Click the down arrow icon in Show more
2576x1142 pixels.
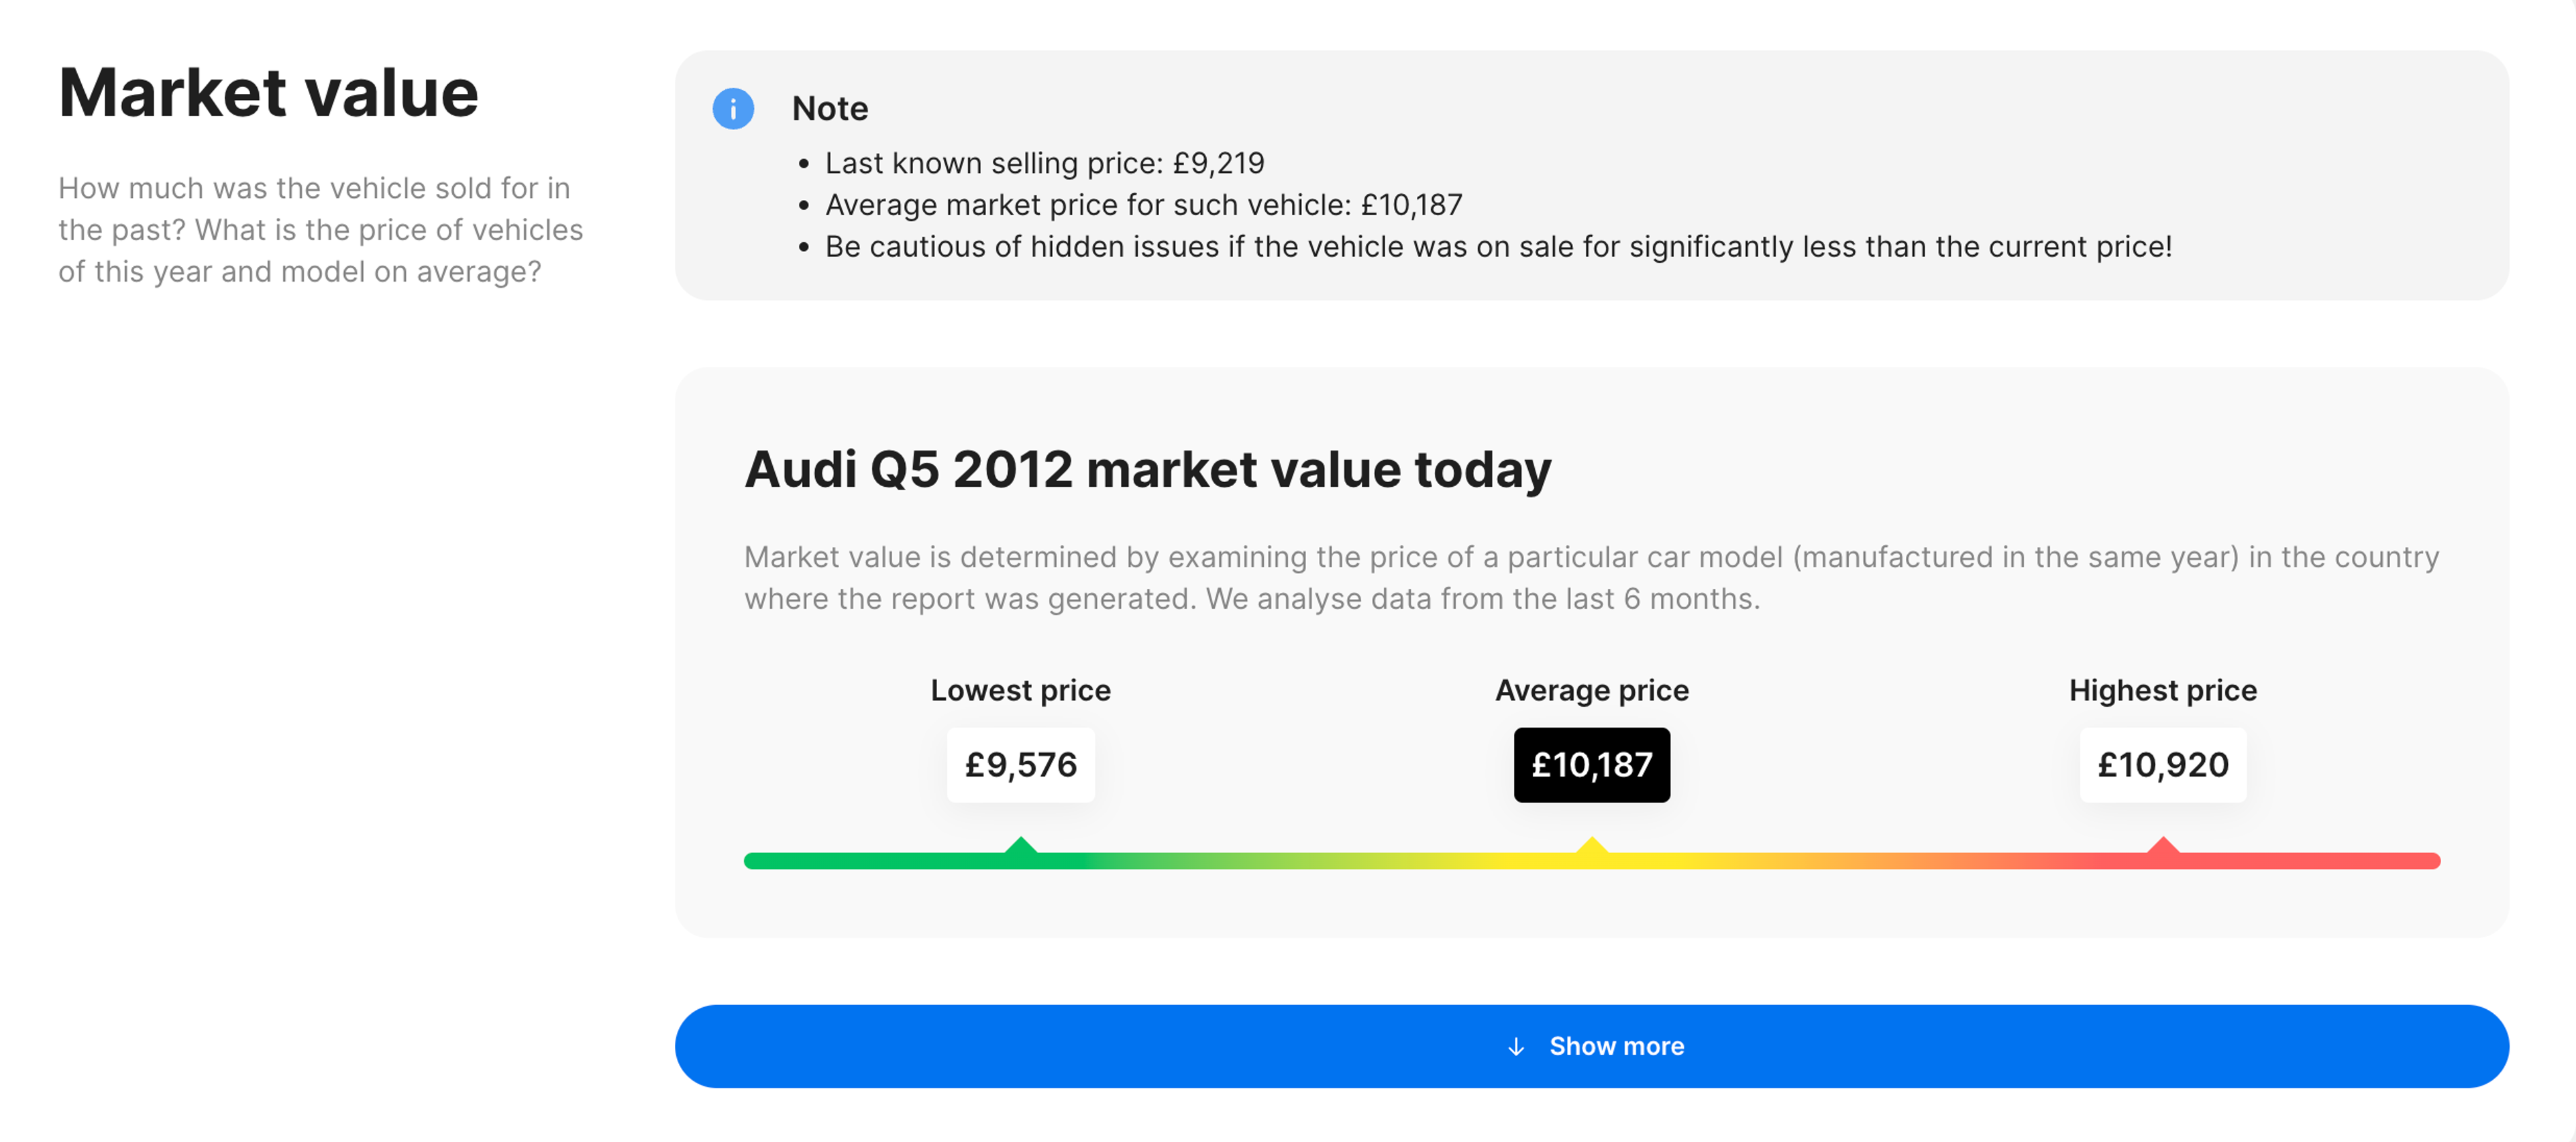click(1516, 1046)
